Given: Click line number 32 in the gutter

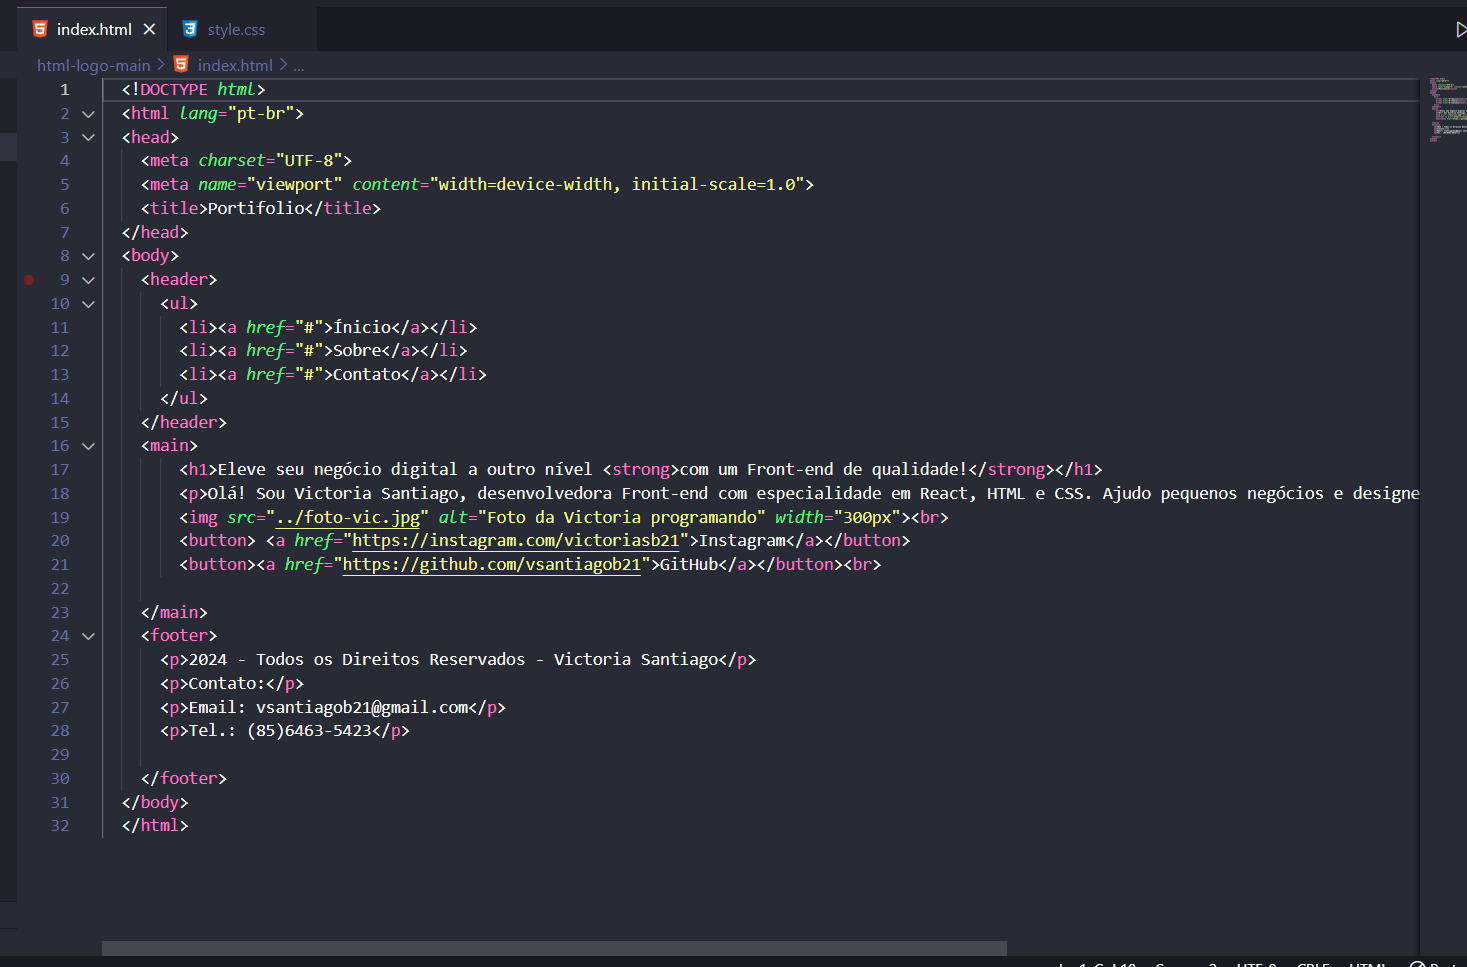Looking at the screenshot, I should point(60,826).
